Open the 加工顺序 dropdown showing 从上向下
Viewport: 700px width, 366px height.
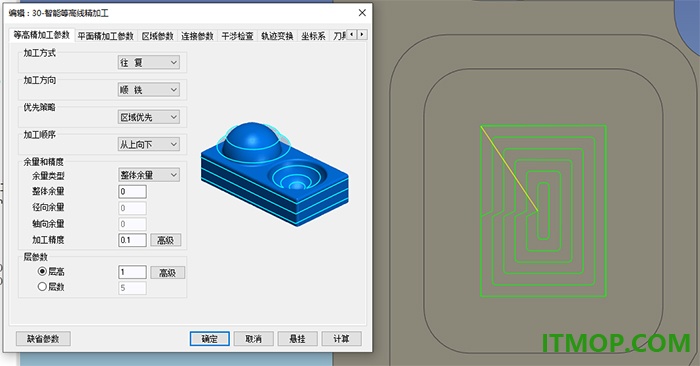click(149, 144)
